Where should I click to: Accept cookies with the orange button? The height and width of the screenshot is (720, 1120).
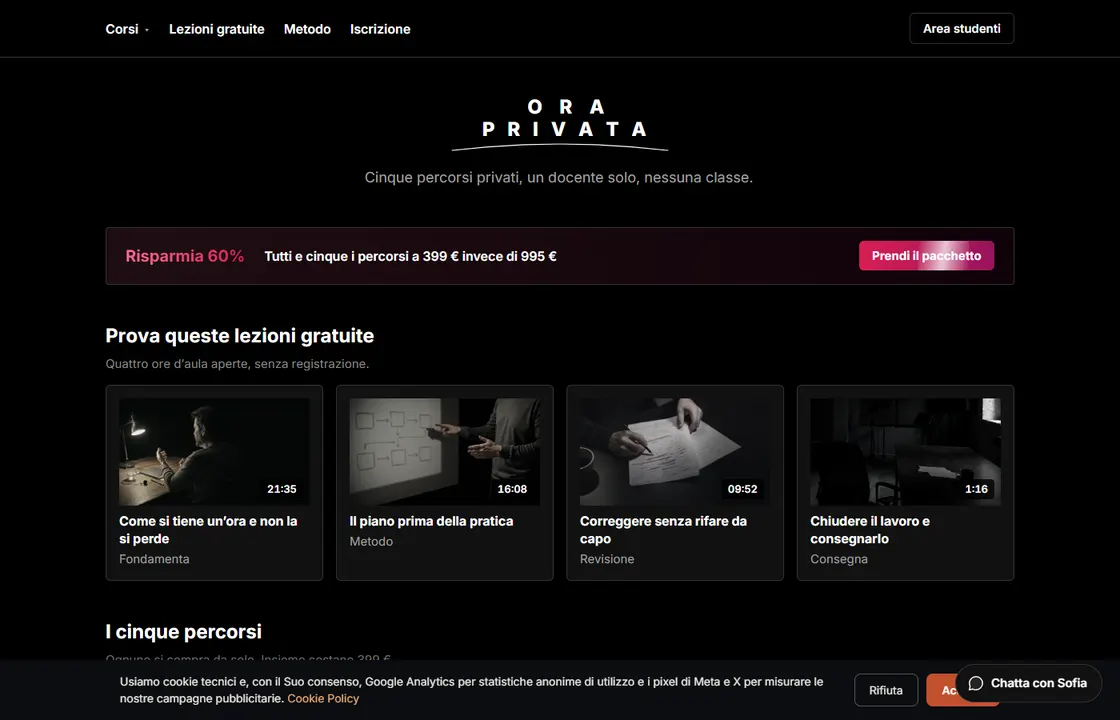point(941,690)
